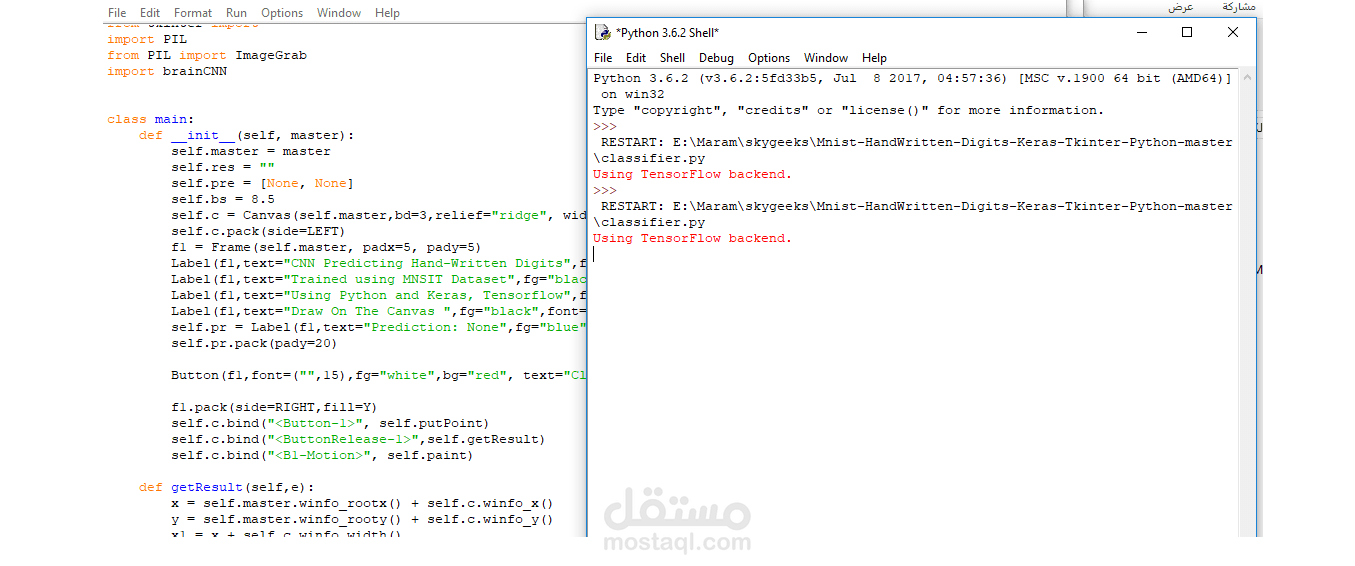1355x566 pixels.
Task: Click the 'self.res = ""' line
Action: 223,167
